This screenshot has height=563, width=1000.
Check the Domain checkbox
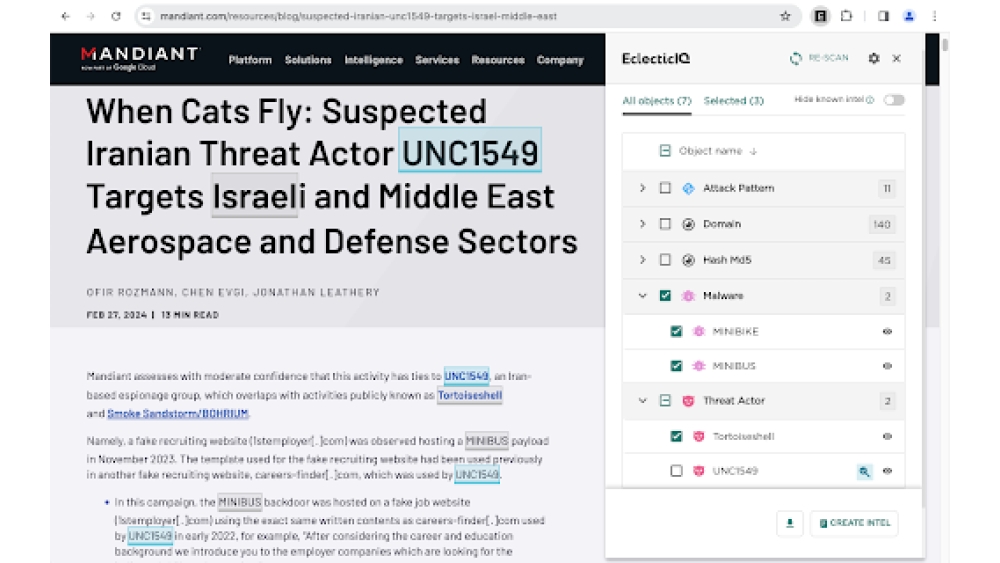(x=665, y=224)
